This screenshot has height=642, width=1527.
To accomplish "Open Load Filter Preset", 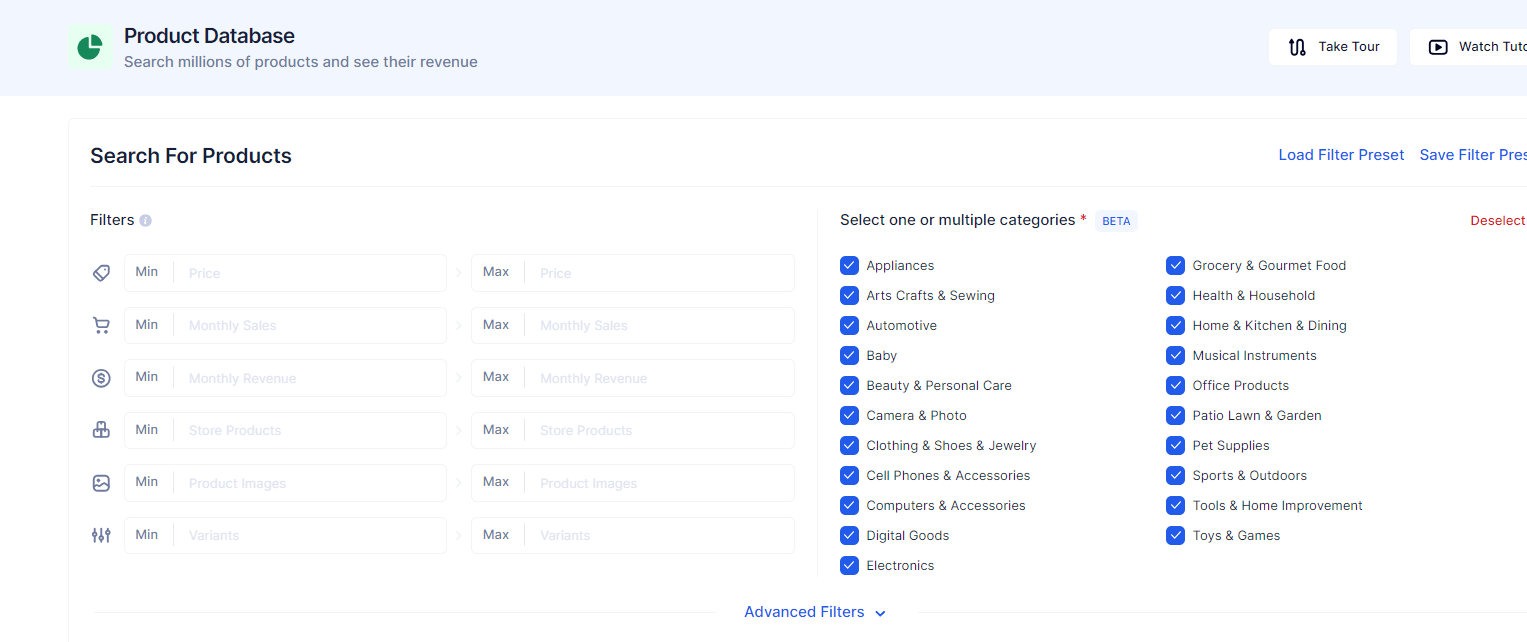I will pos(1341,154).
